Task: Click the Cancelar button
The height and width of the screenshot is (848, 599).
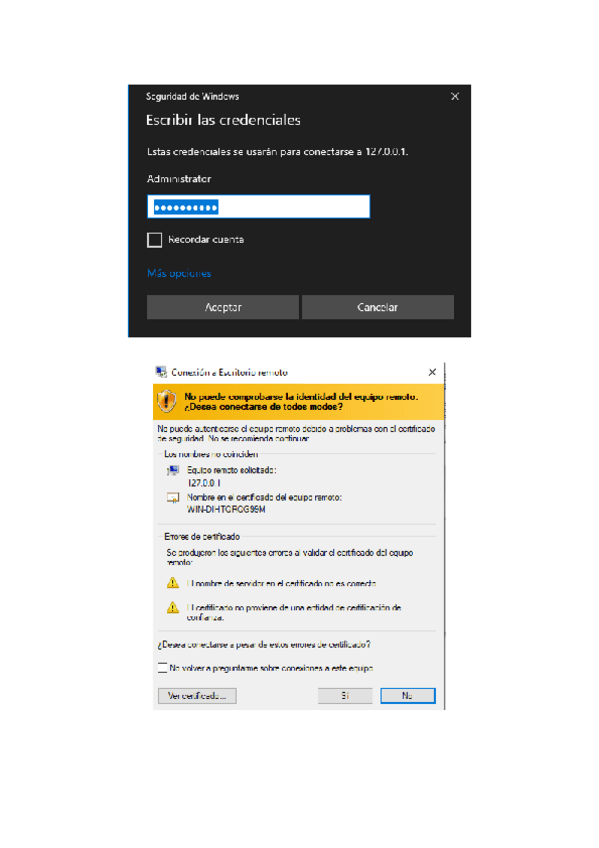Action: coord(378,307)
